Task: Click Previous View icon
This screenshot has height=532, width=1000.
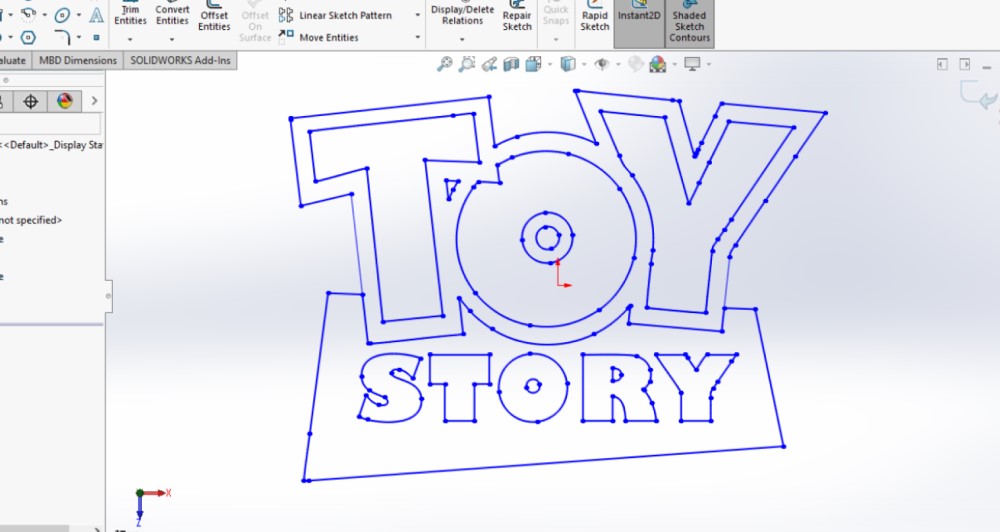Action: (x=489, y=64)
